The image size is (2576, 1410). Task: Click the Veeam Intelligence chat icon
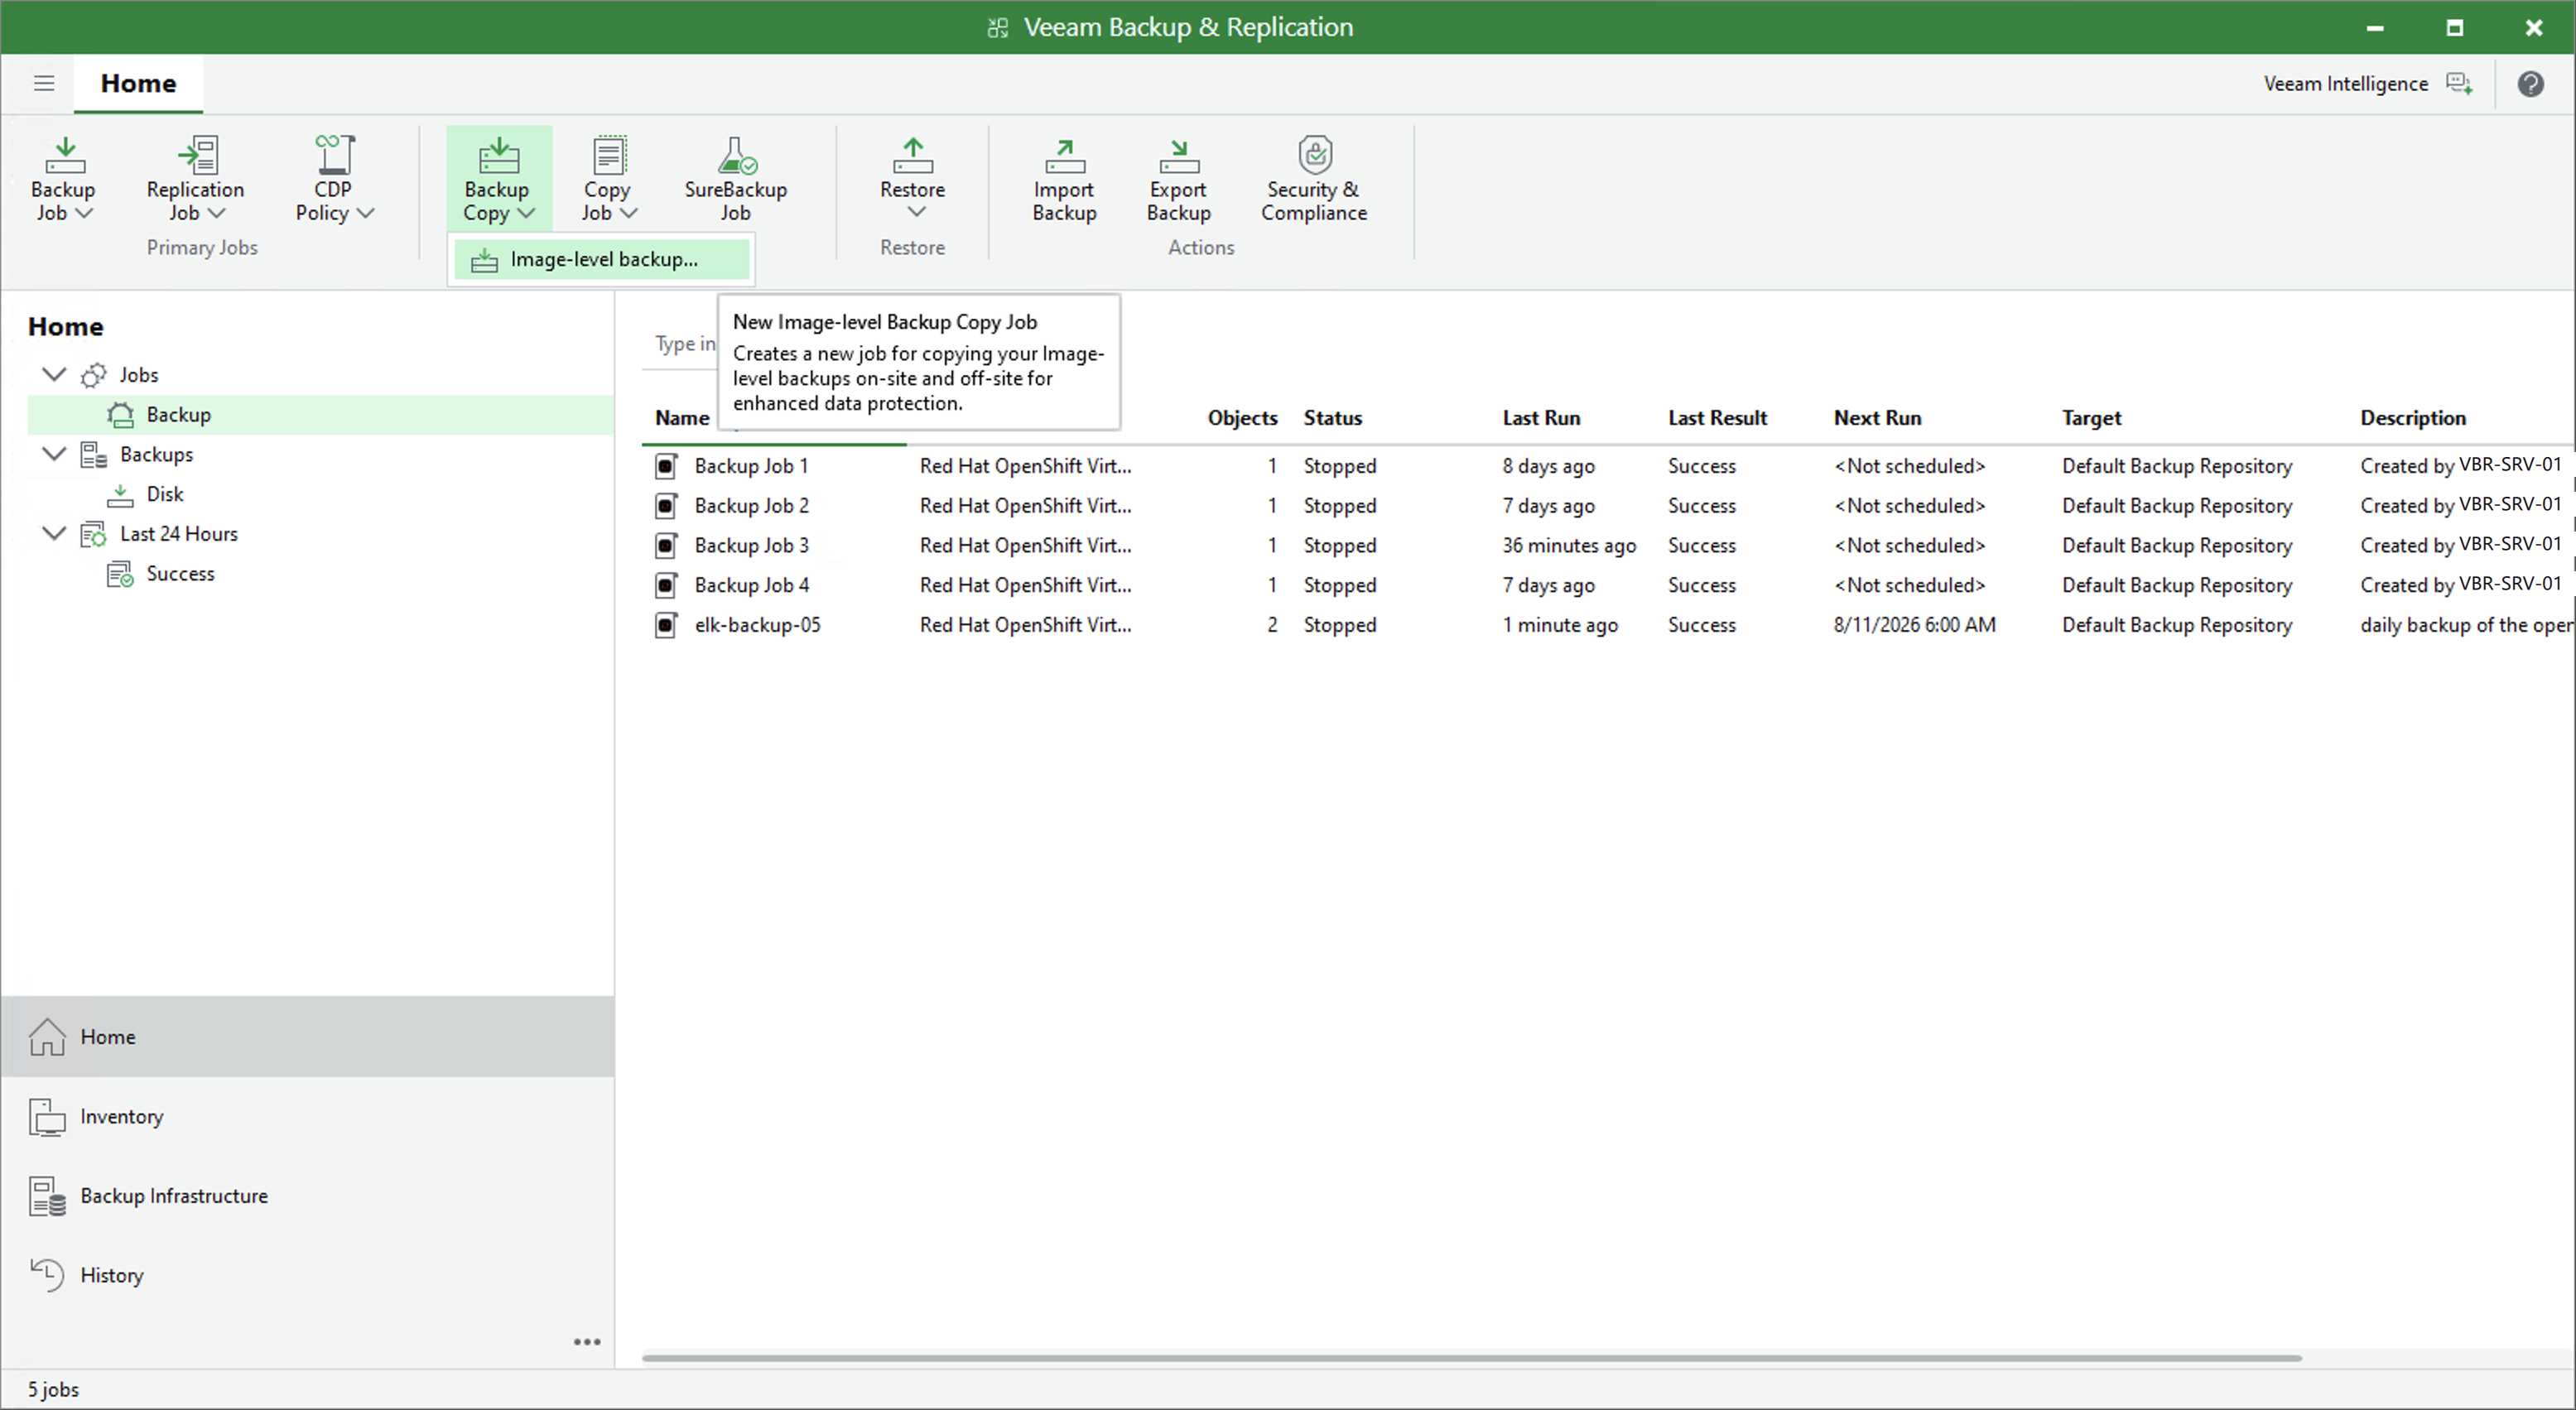pyautogui.click(x=2459, y=84)
